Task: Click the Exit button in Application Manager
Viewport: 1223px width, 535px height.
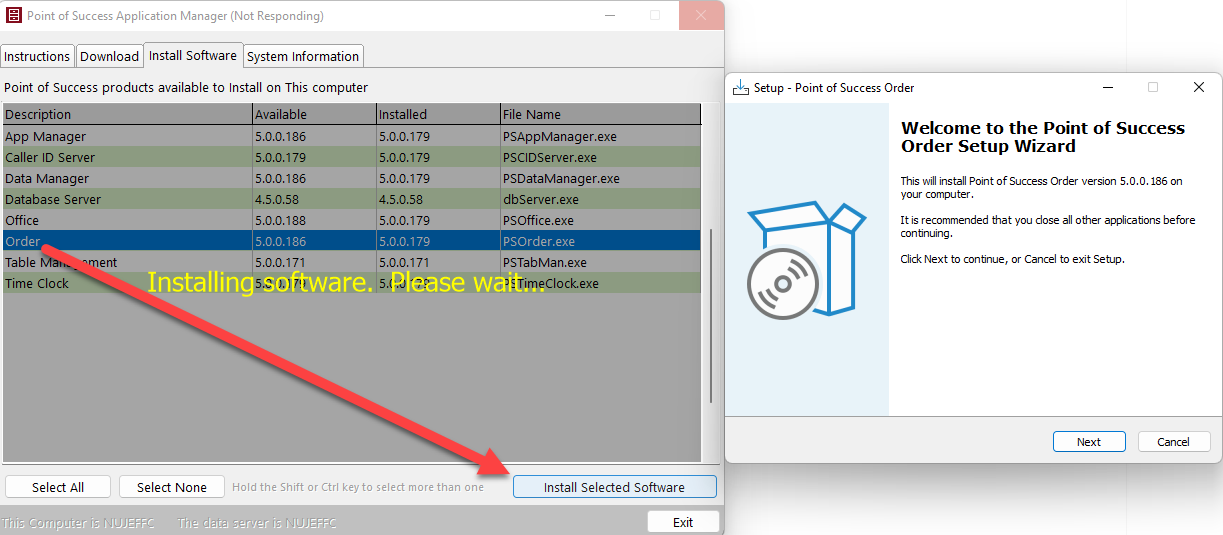Action: tap(683, 522)
